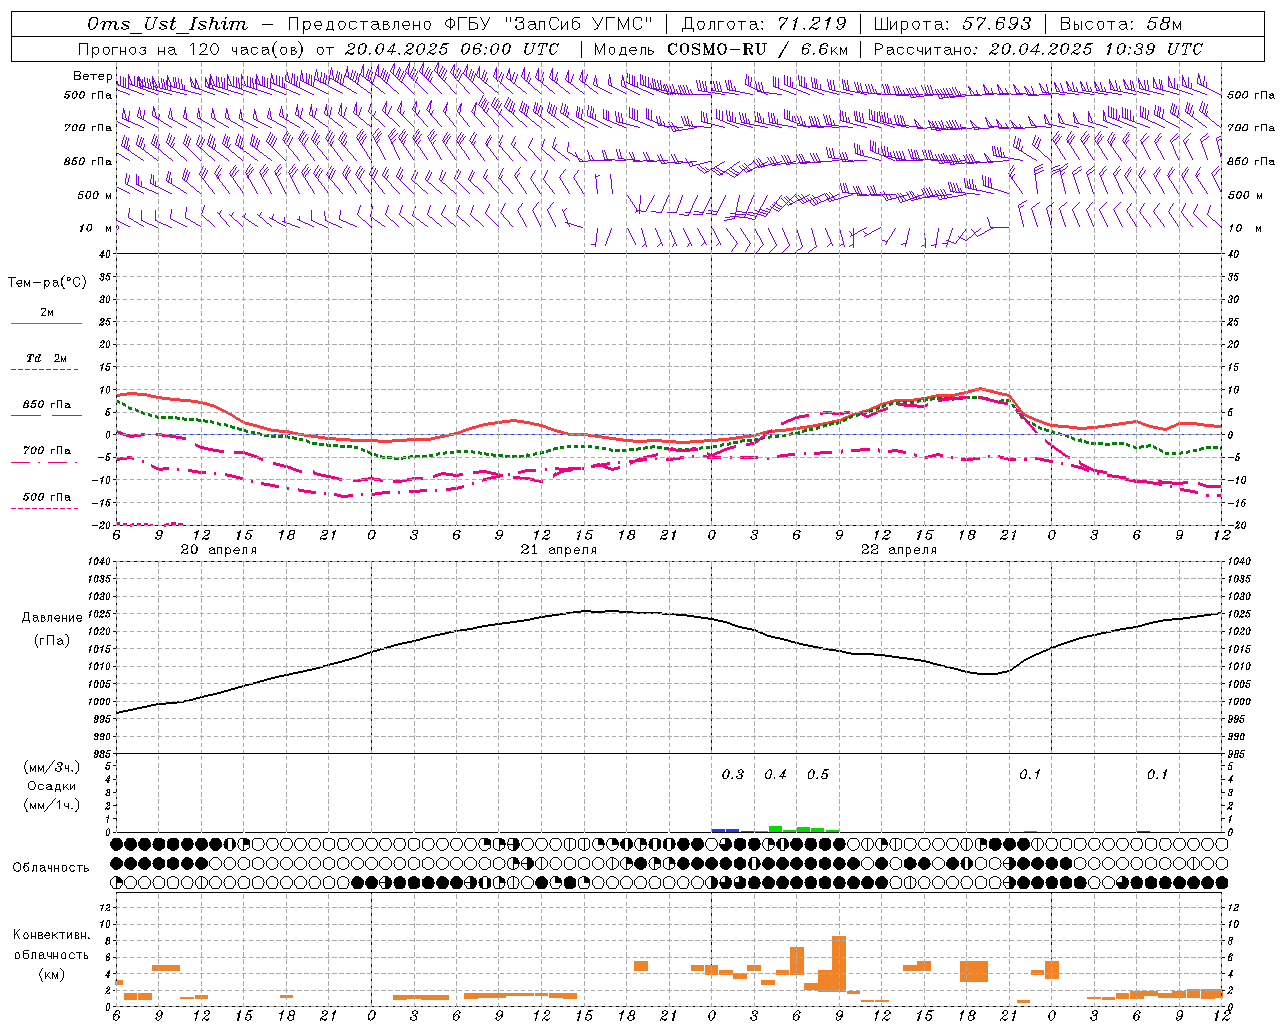Click the Давление pressure panel label
1280x1024 pixels.
click(x=52, y=618)
